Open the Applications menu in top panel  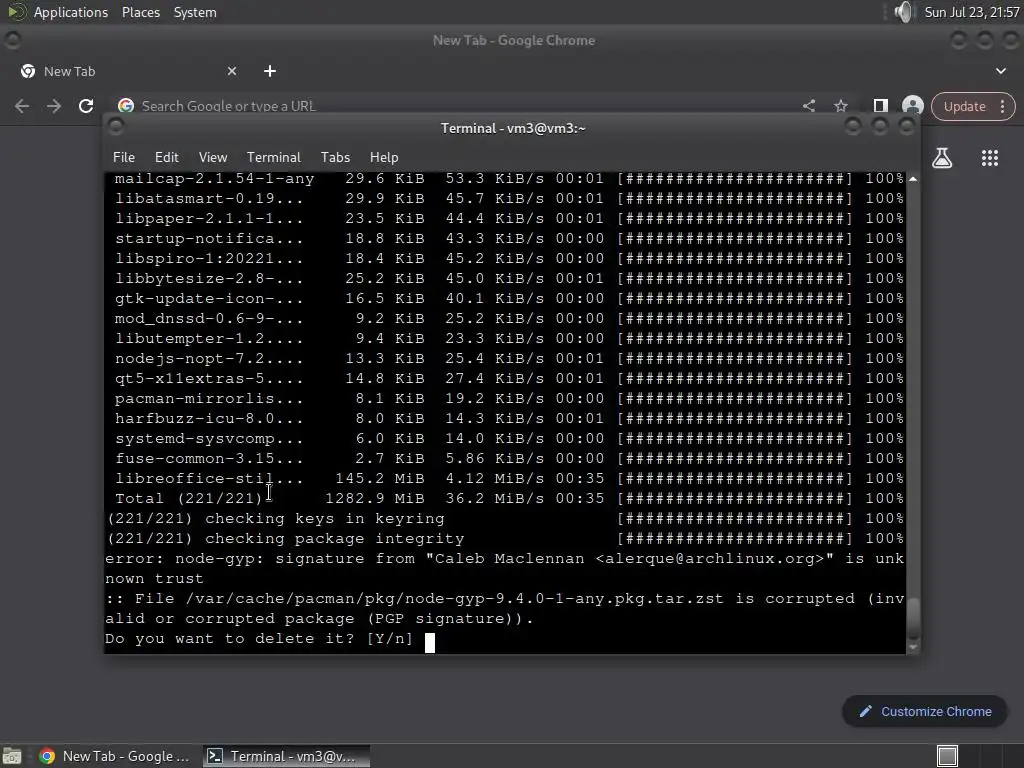tap(71, 12)
